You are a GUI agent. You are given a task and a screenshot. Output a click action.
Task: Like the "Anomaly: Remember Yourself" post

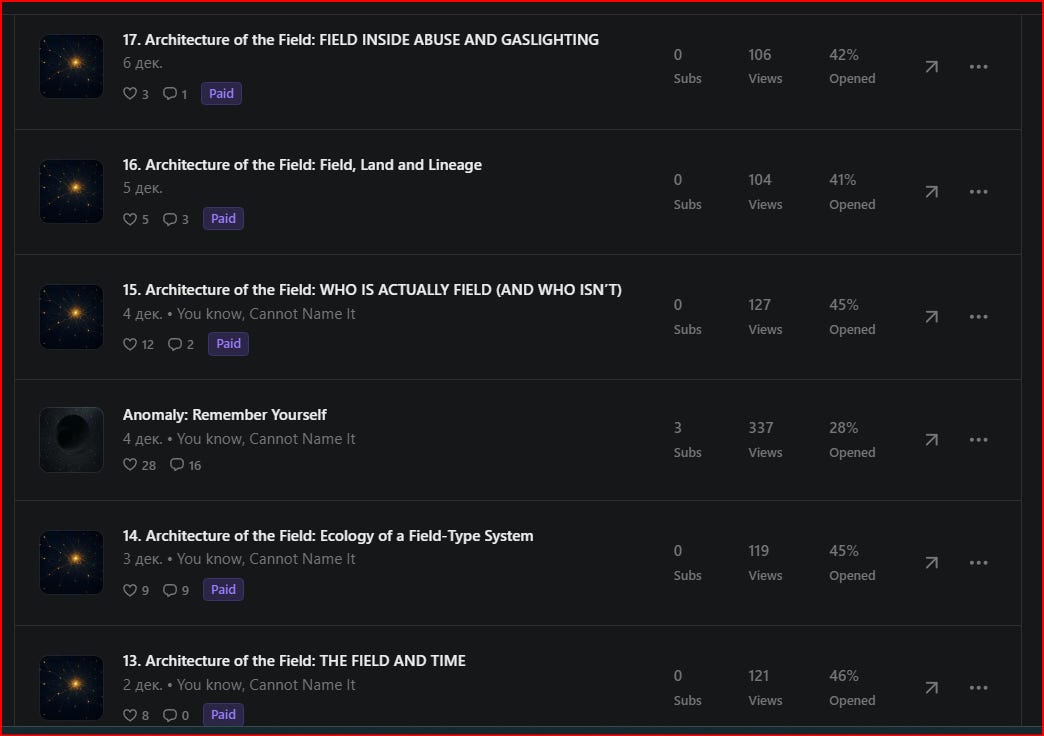(x=130, y=464)
